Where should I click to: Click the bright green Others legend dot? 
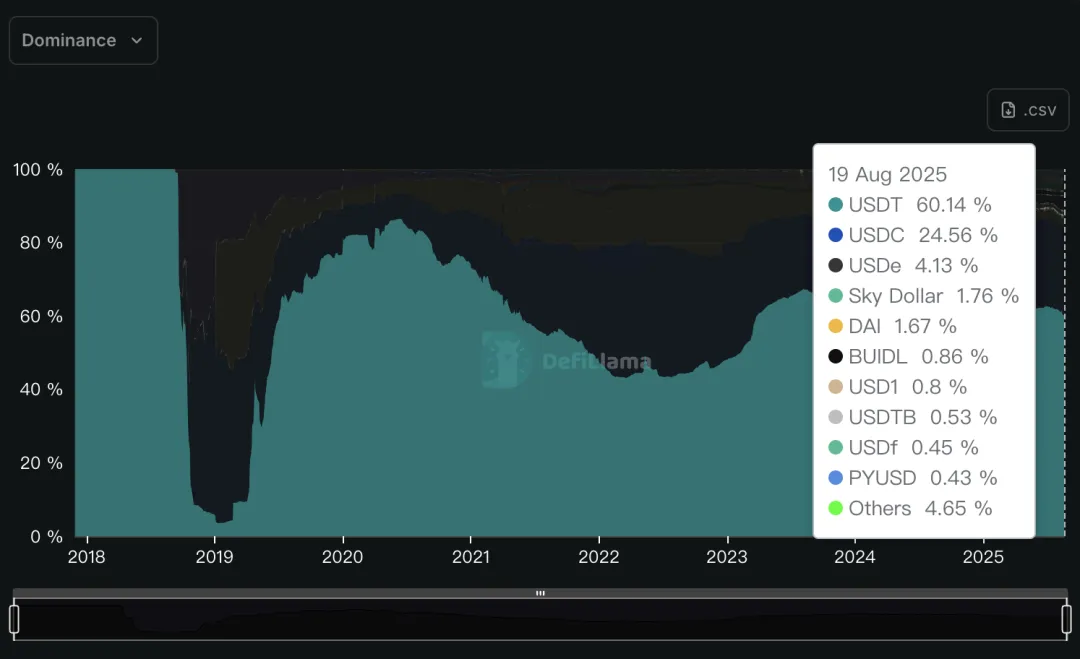coord(836,508)
